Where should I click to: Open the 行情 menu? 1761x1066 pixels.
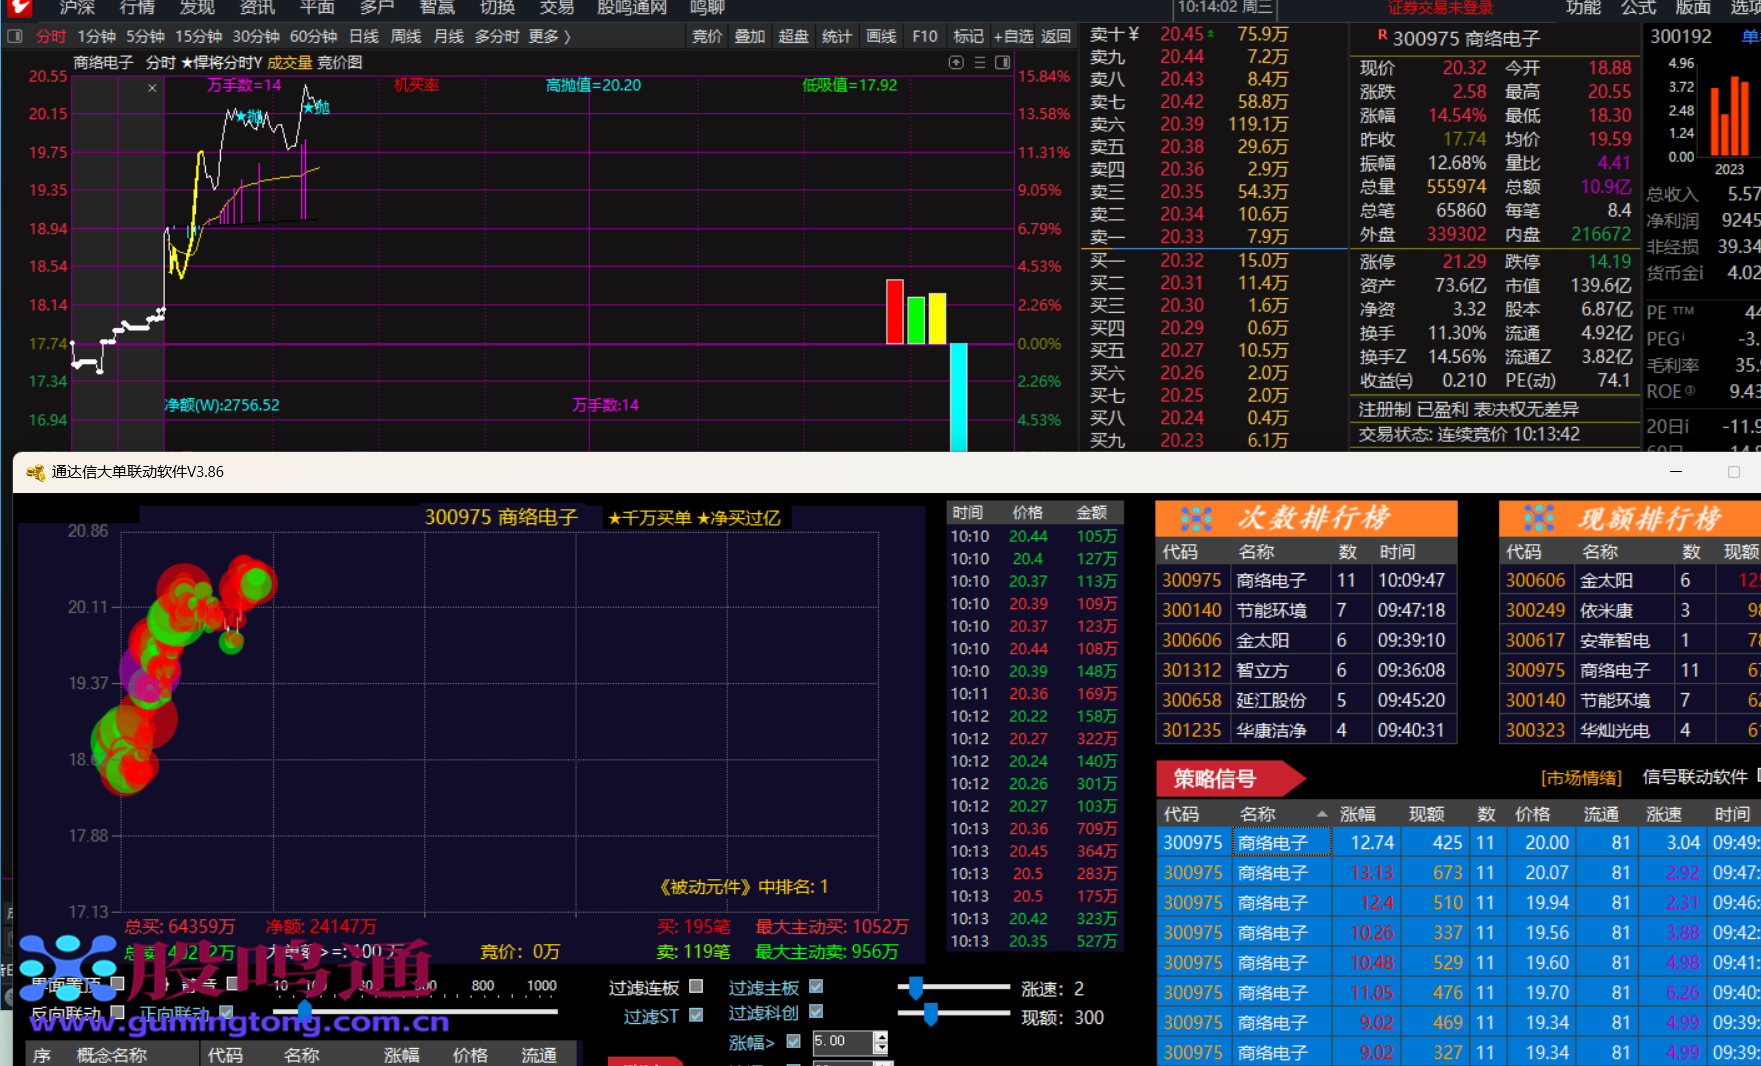(137, 8)
